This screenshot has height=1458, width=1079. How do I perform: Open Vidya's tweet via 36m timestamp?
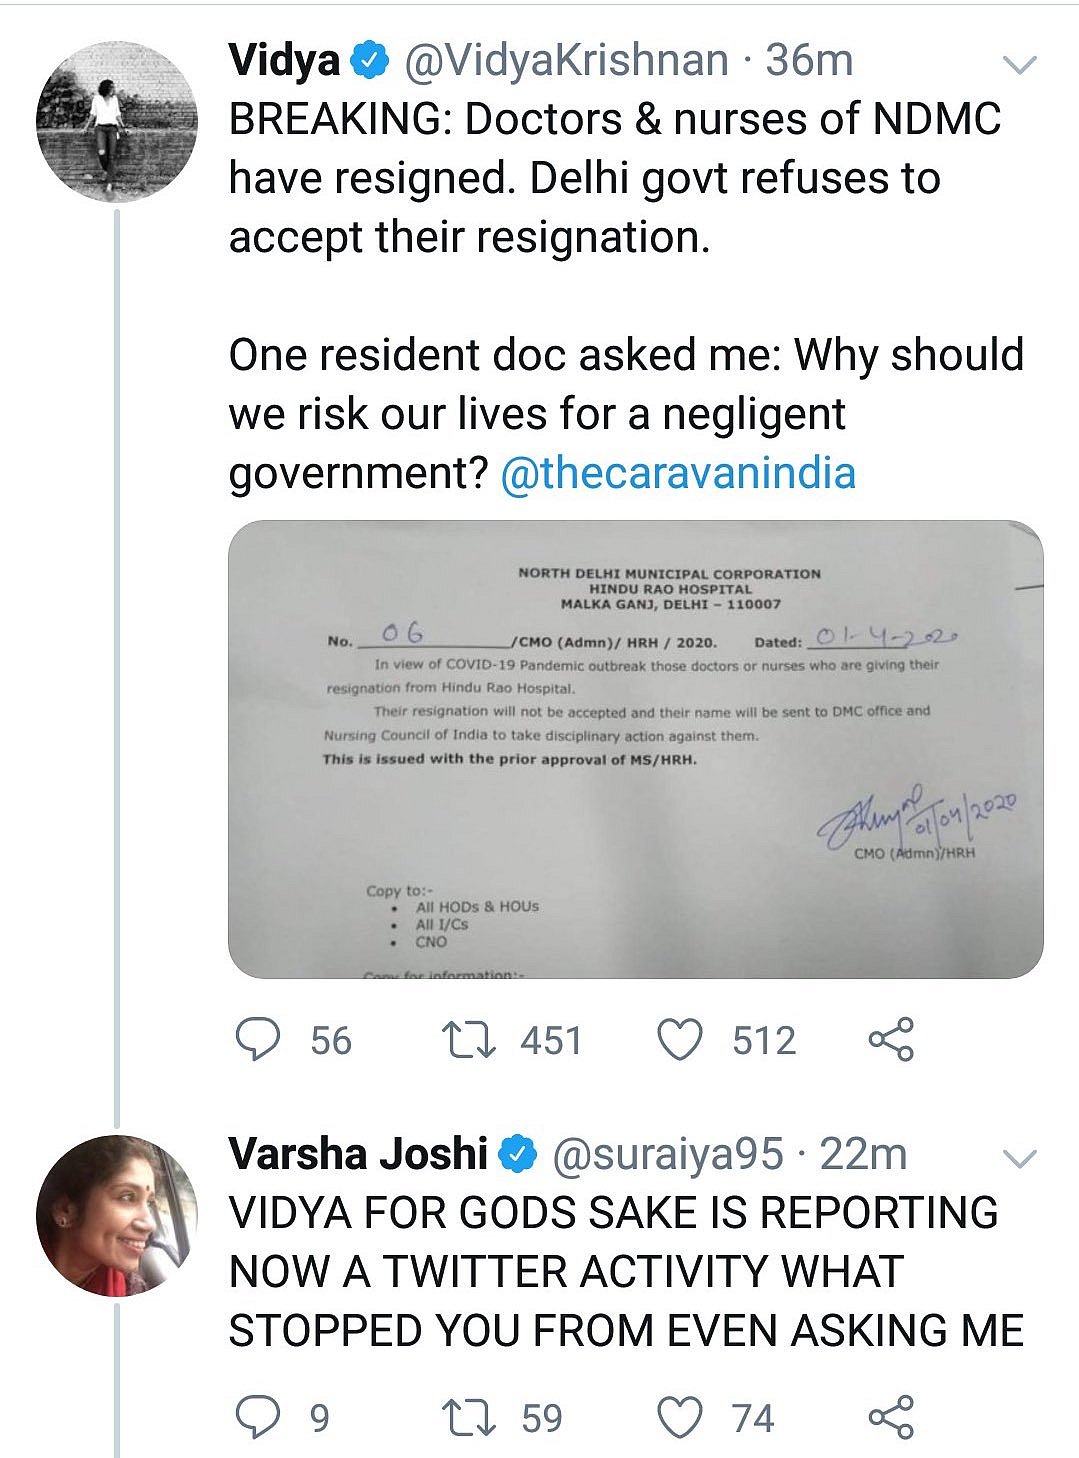[x=809, y=61]
